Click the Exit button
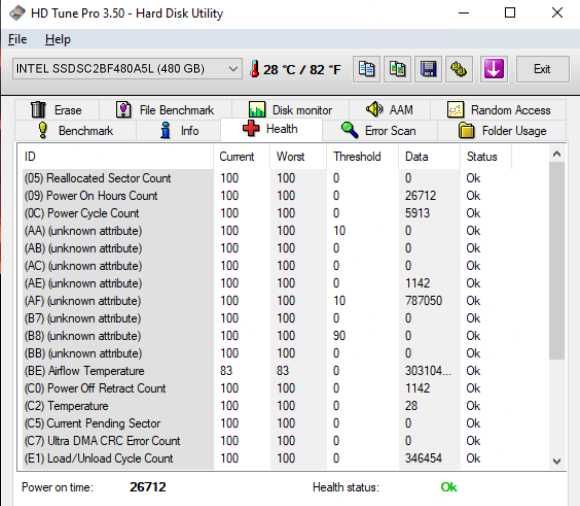Image resolution: width=580 pixels, height=506 pixels. point(542,69)
